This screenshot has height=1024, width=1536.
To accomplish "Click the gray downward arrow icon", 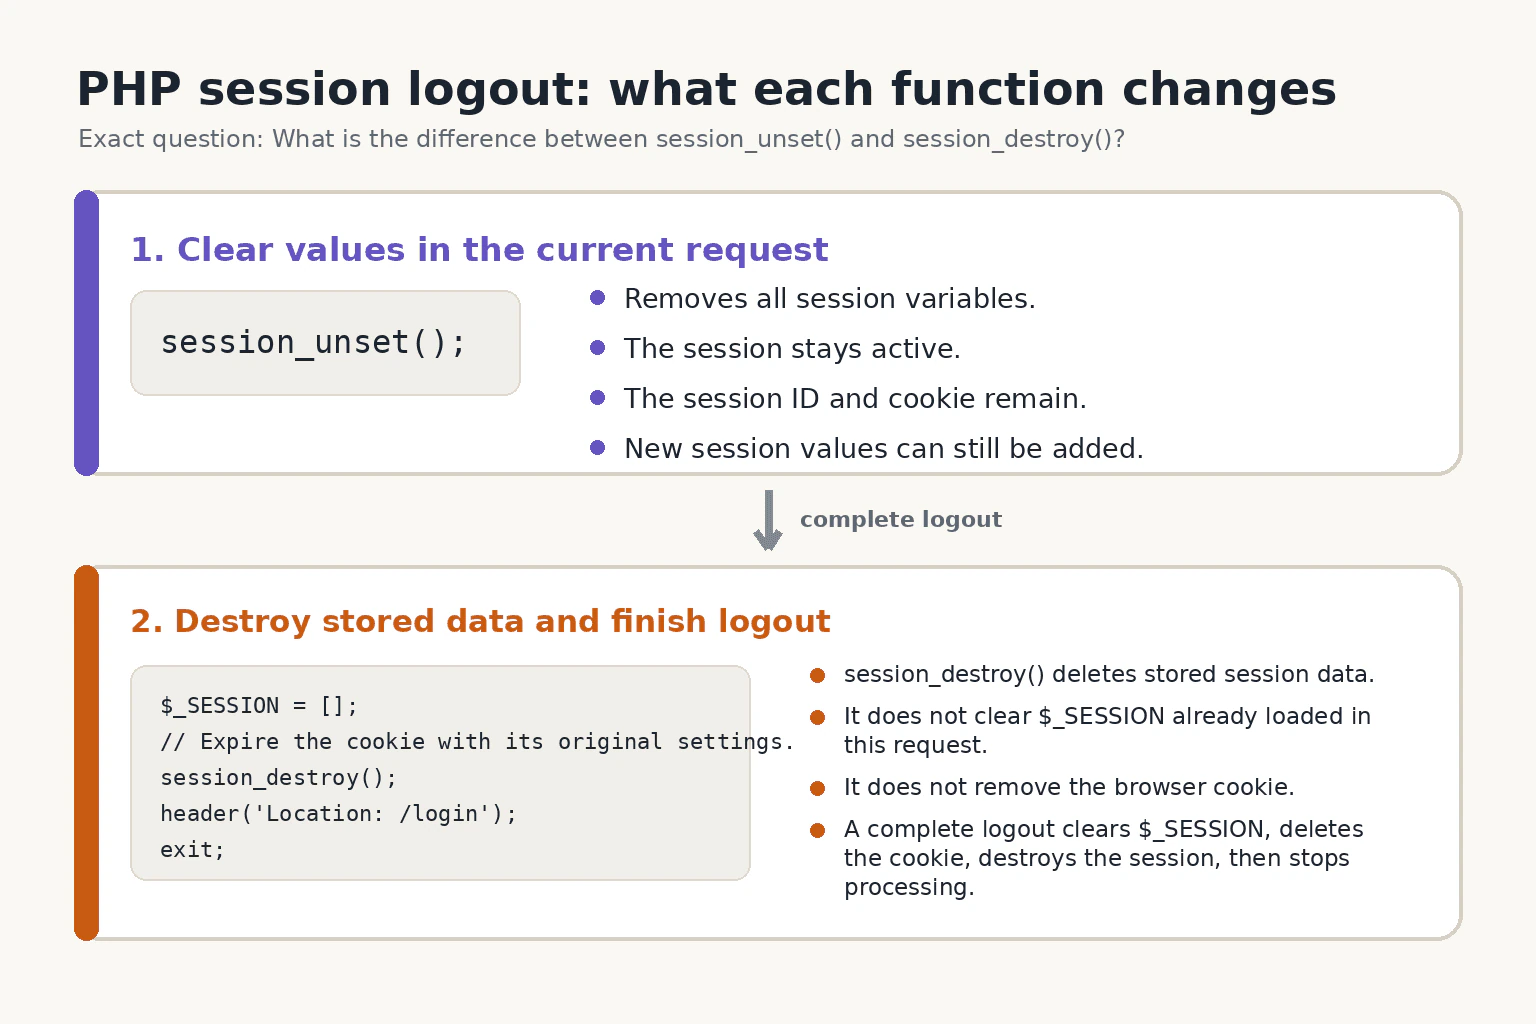I will pos(768,520).
